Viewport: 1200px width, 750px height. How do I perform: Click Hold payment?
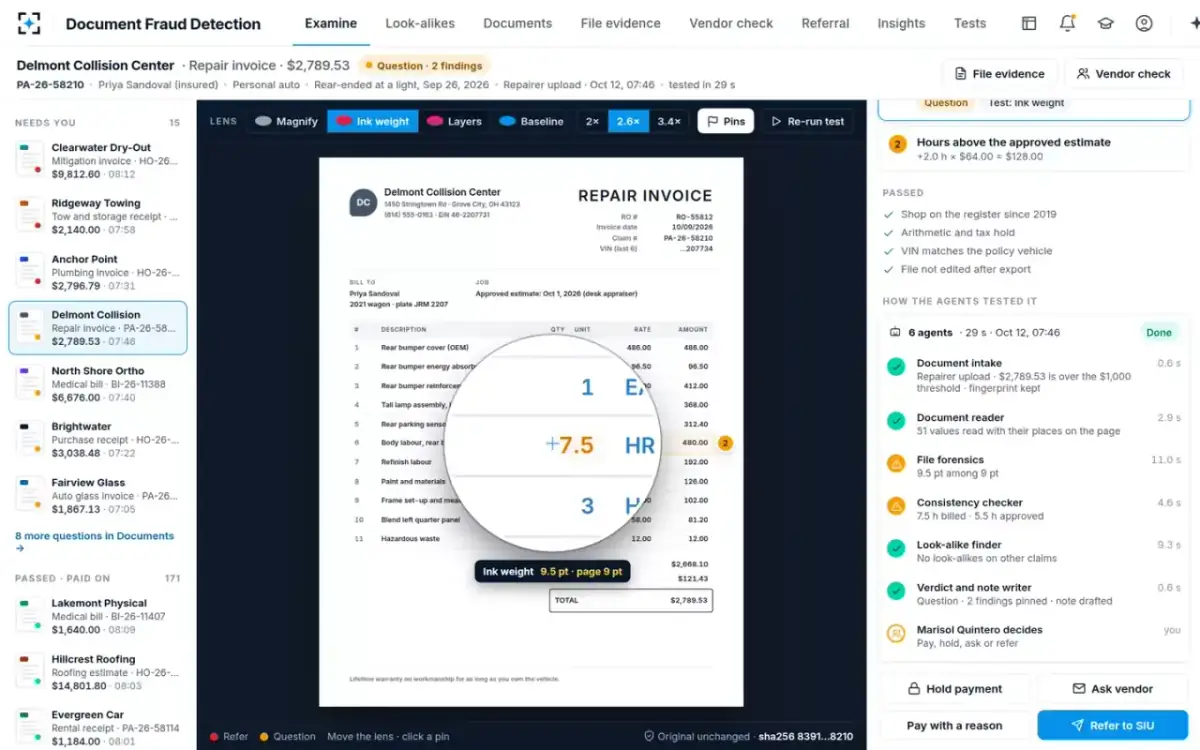(954, 689)
